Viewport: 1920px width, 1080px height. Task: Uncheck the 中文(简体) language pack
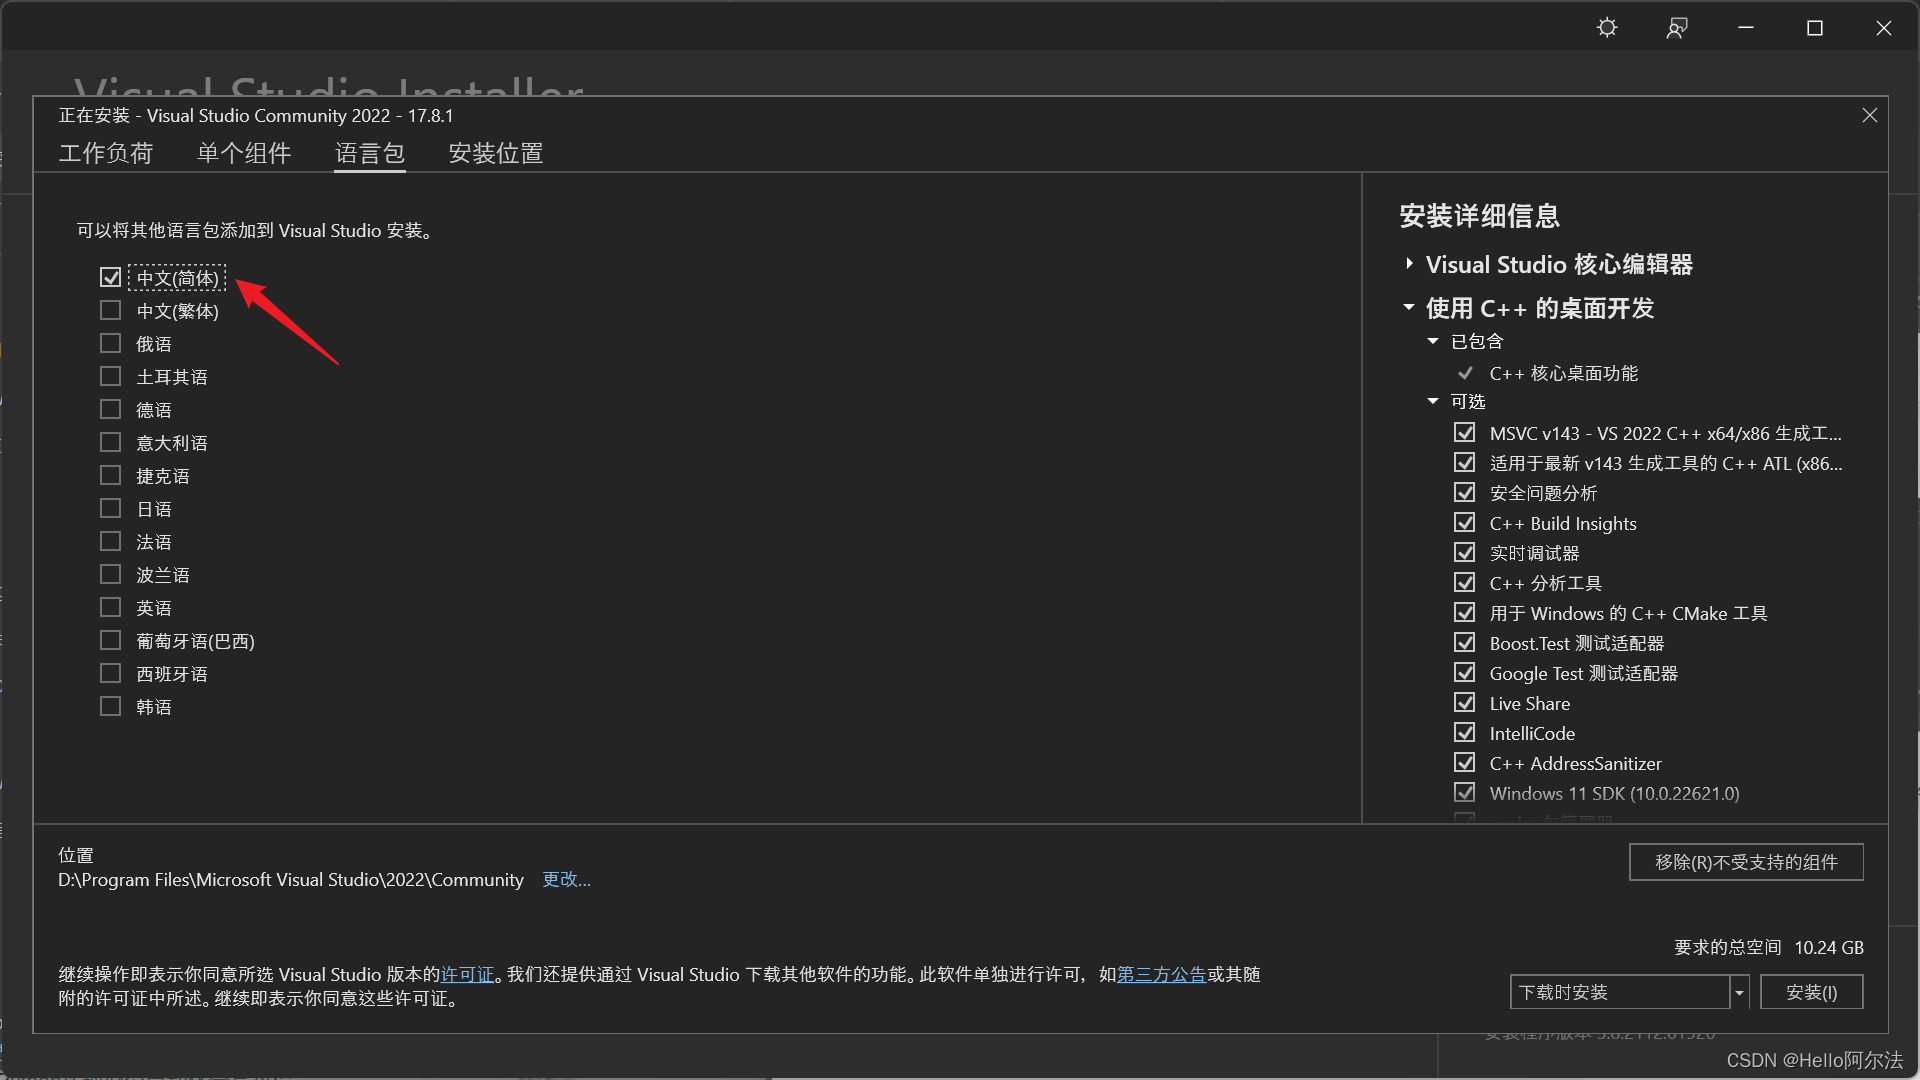(x=110, y=277)
